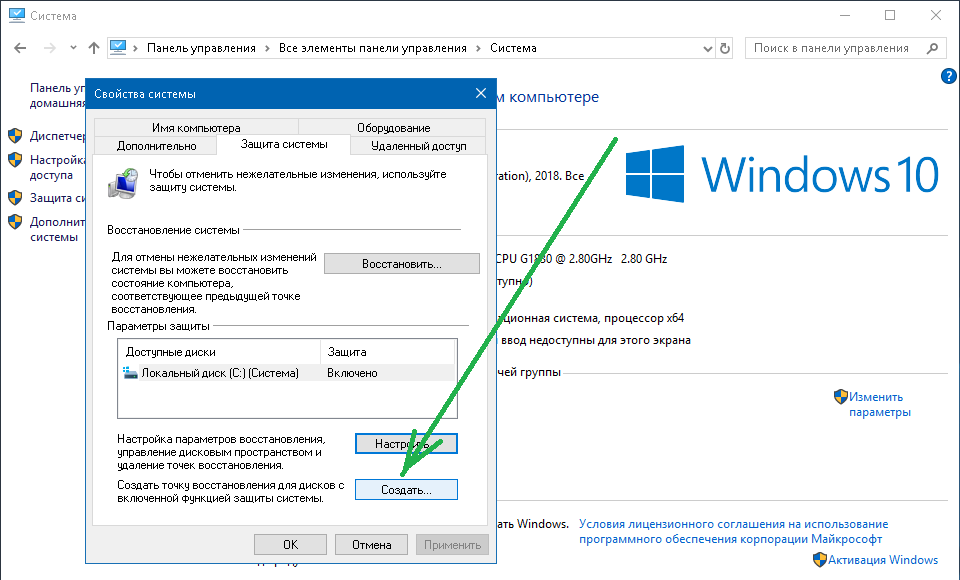Click the Windows 10 logo
Screen dimensions: 960x580
(782, 174)
